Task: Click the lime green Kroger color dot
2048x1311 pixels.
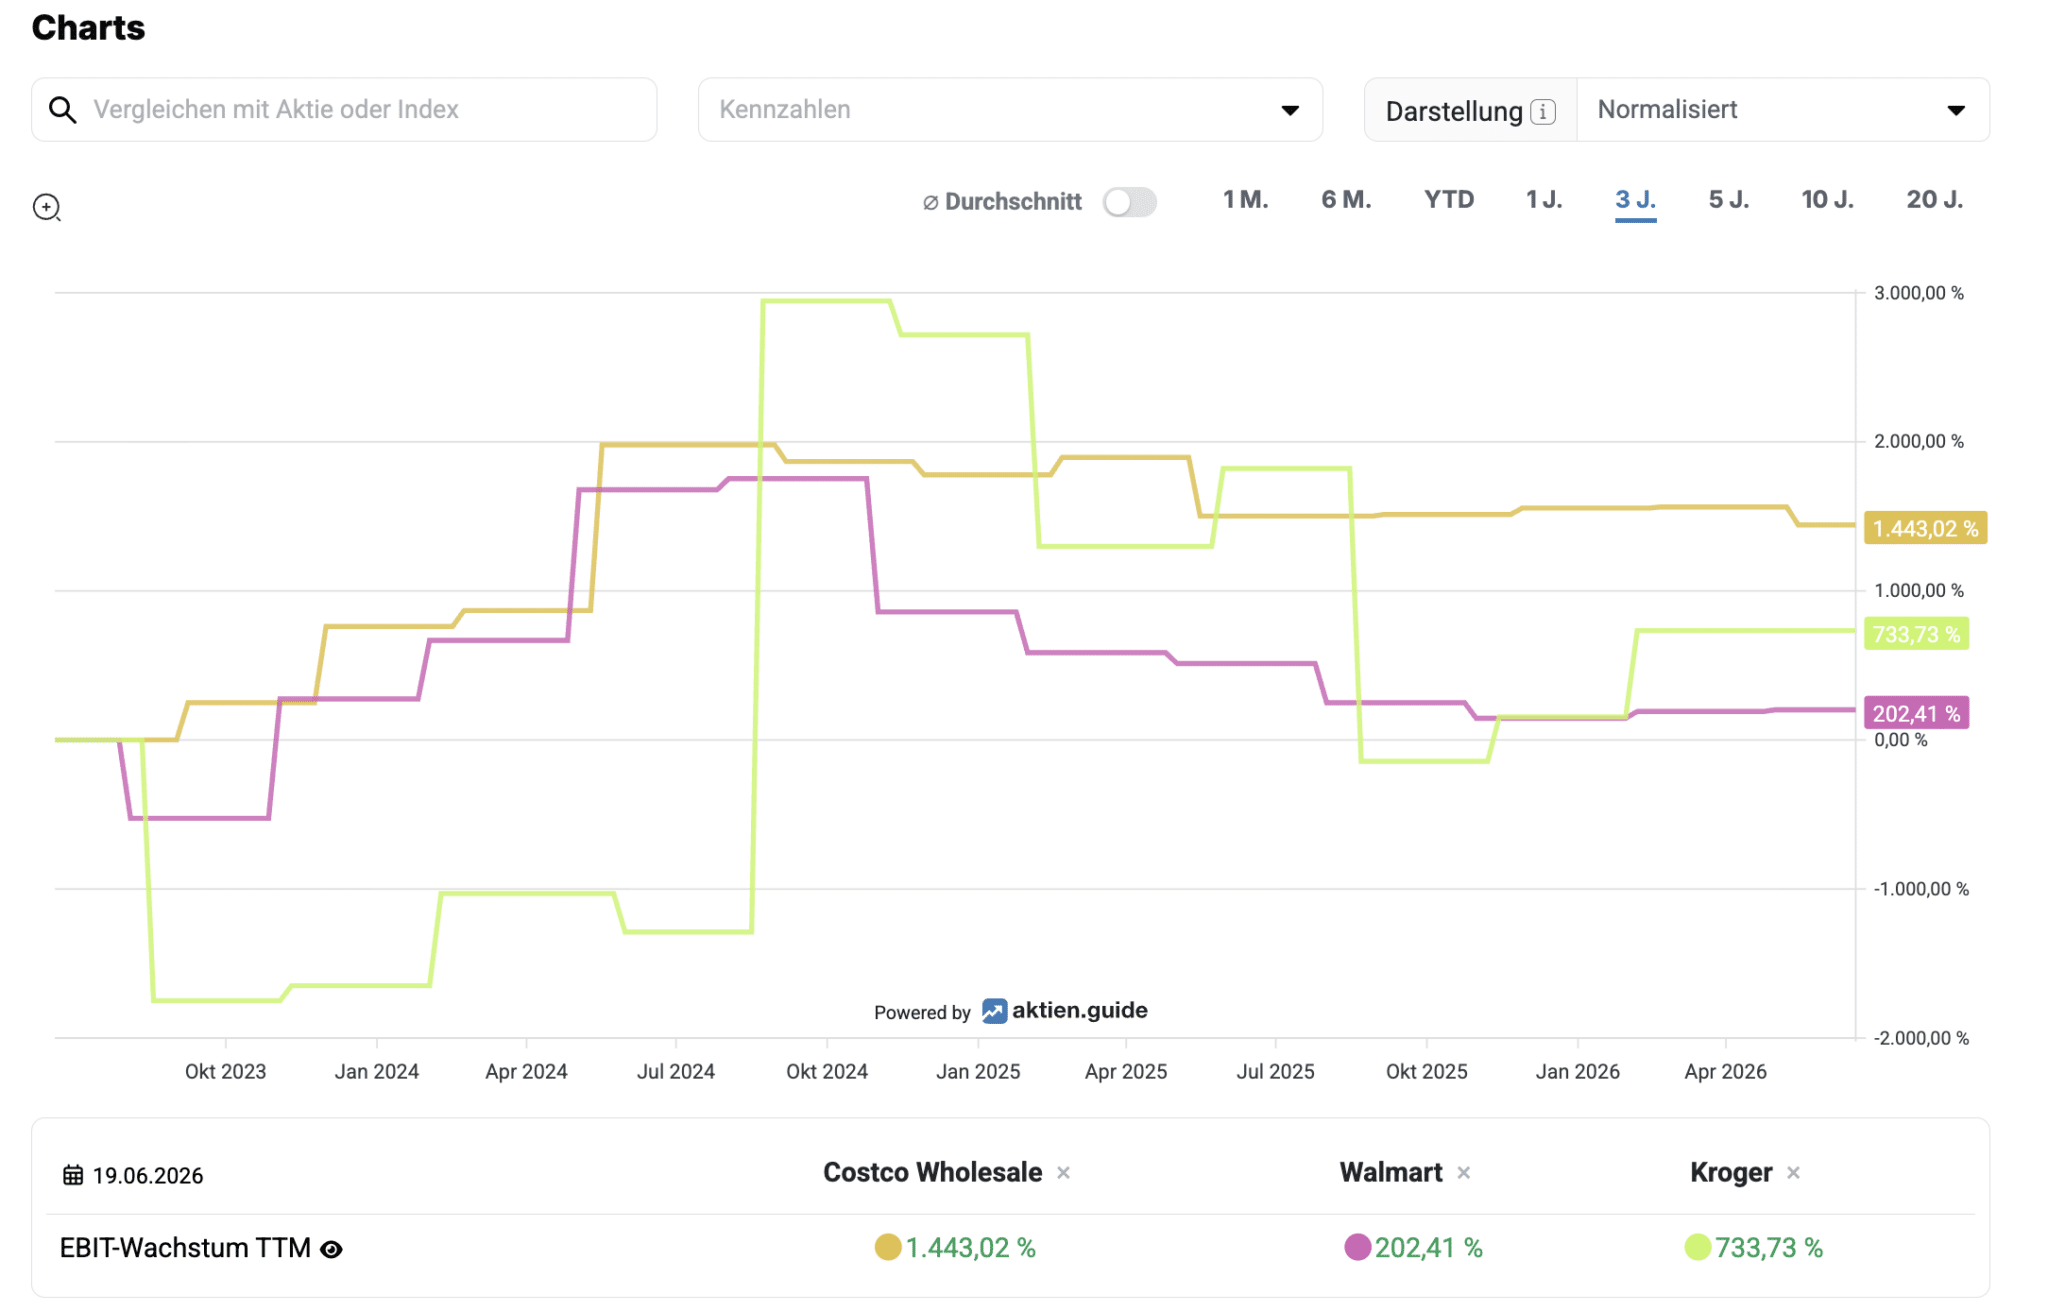Action: (x=1698, y=1247)
